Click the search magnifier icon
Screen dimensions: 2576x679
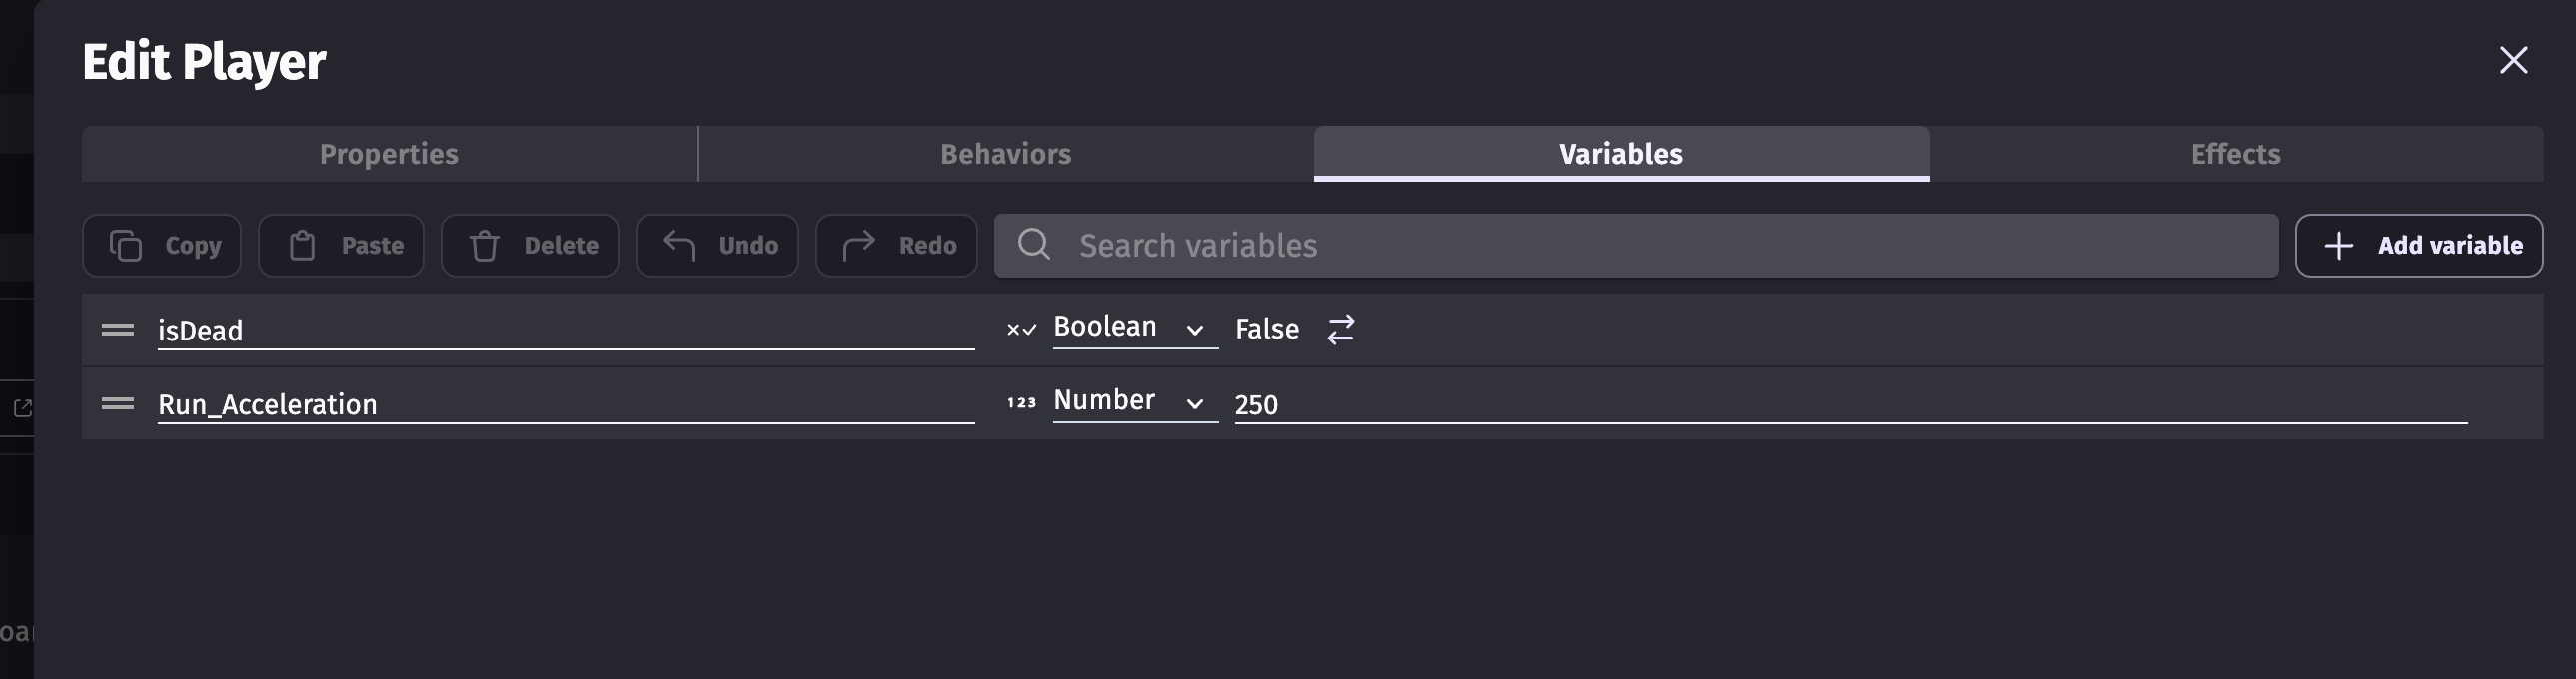point(1034,244)
